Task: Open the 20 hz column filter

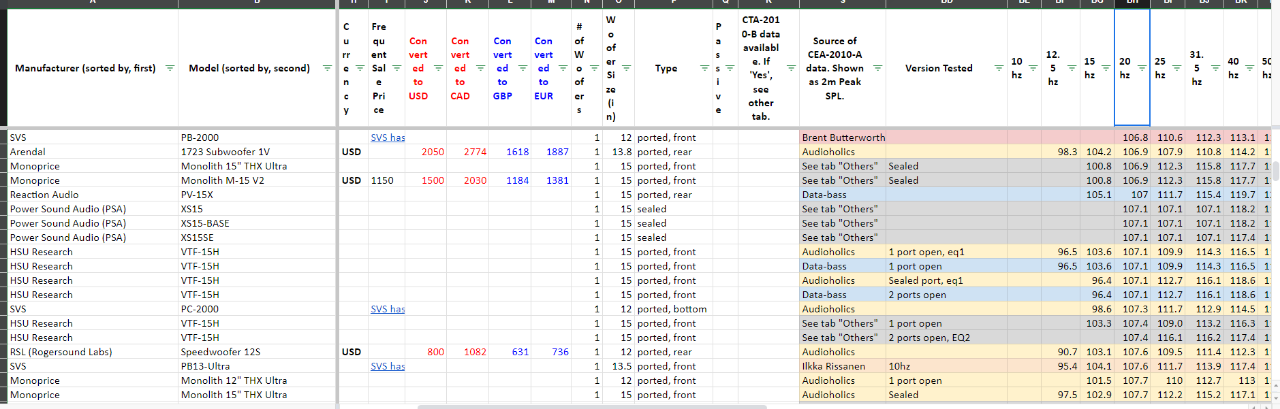Action: click(1142, 68)
